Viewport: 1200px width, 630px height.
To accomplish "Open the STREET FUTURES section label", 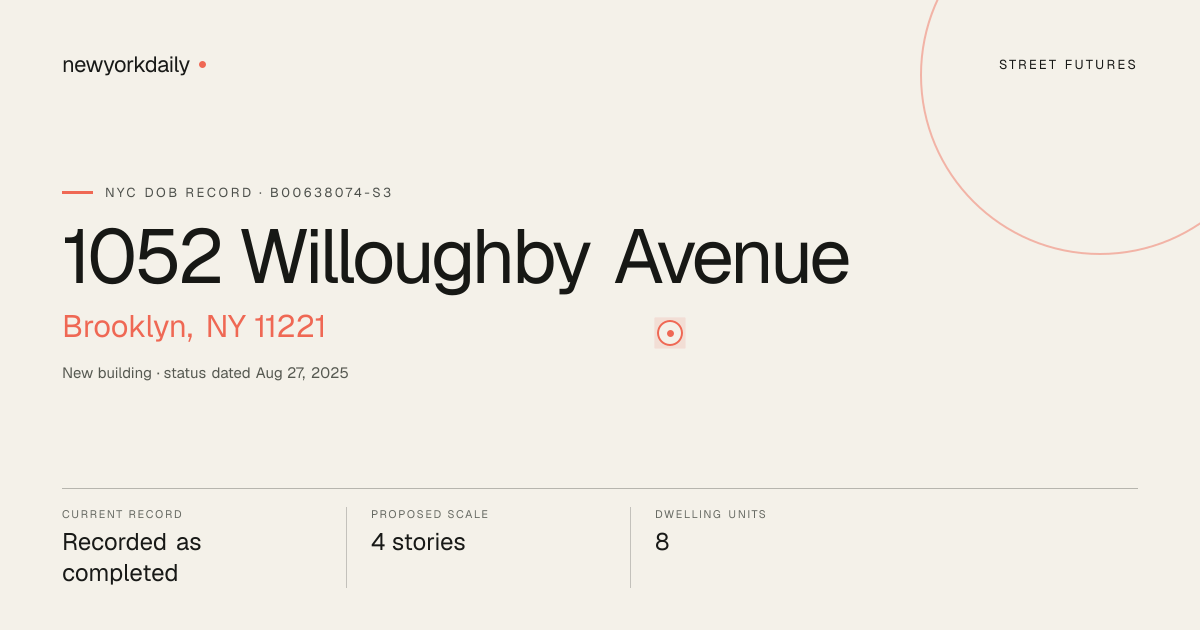I will click(x=1068, y=65).
